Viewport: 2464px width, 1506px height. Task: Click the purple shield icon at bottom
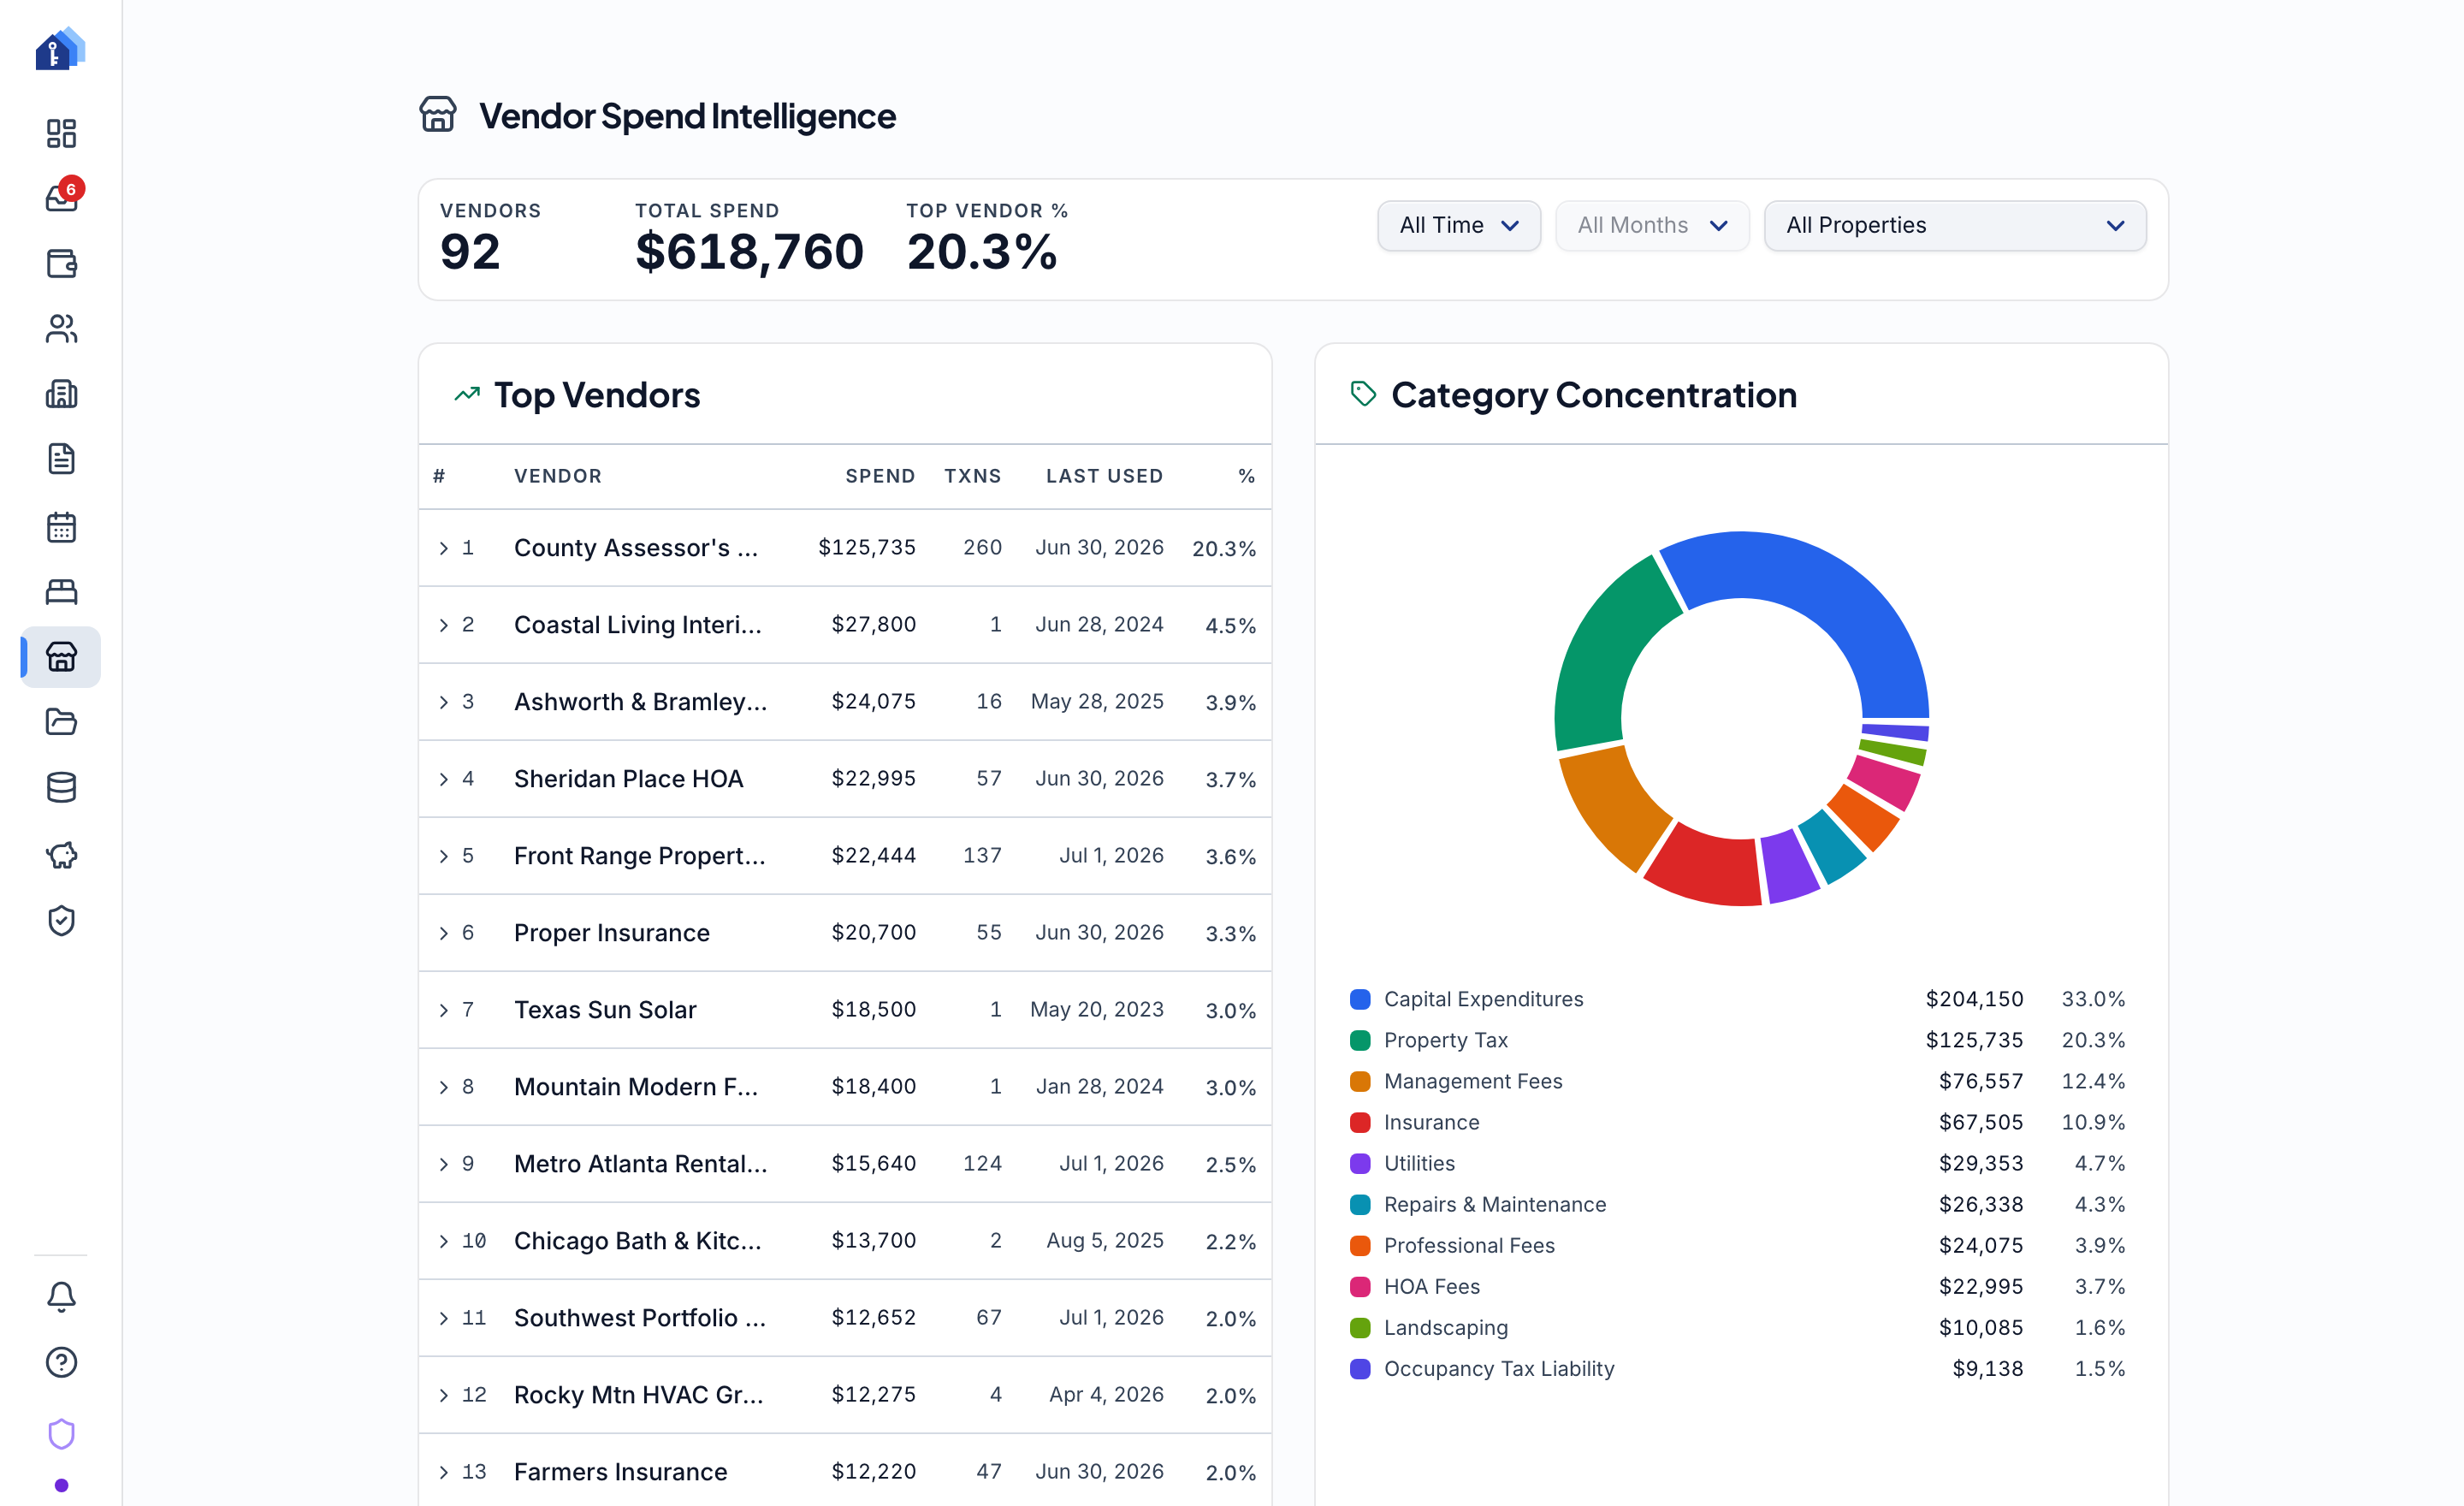61,1434
